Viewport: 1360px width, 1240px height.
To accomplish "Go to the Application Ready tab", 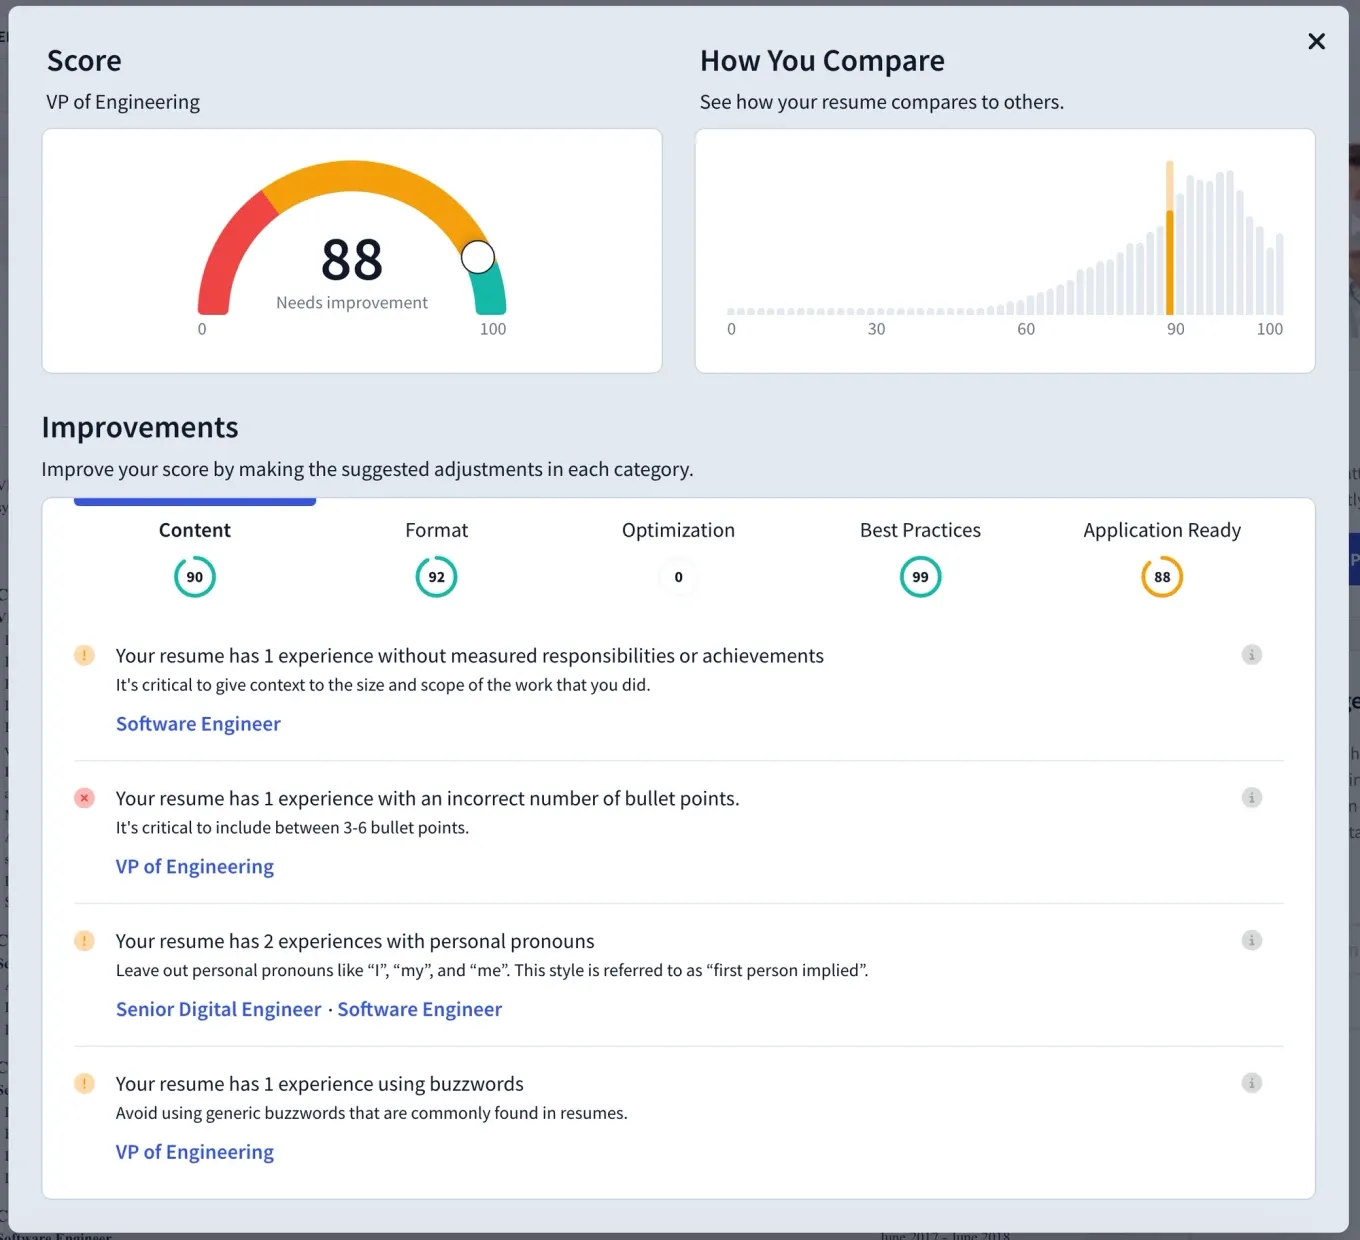I will tap(1162, 556).
